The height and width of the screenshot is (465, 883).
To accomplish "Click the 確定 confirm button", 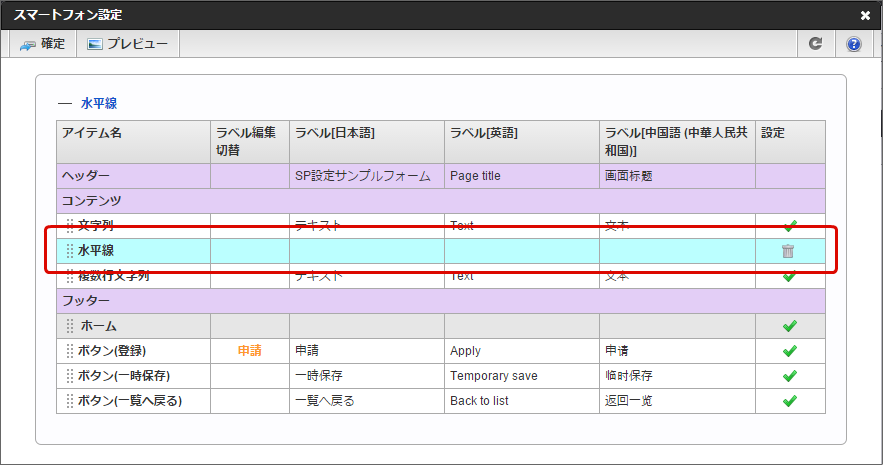I will click(x=42, y=44).
